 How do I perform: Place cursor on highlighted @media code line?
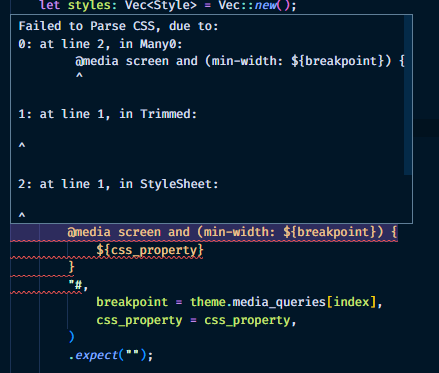click(232, 232)
